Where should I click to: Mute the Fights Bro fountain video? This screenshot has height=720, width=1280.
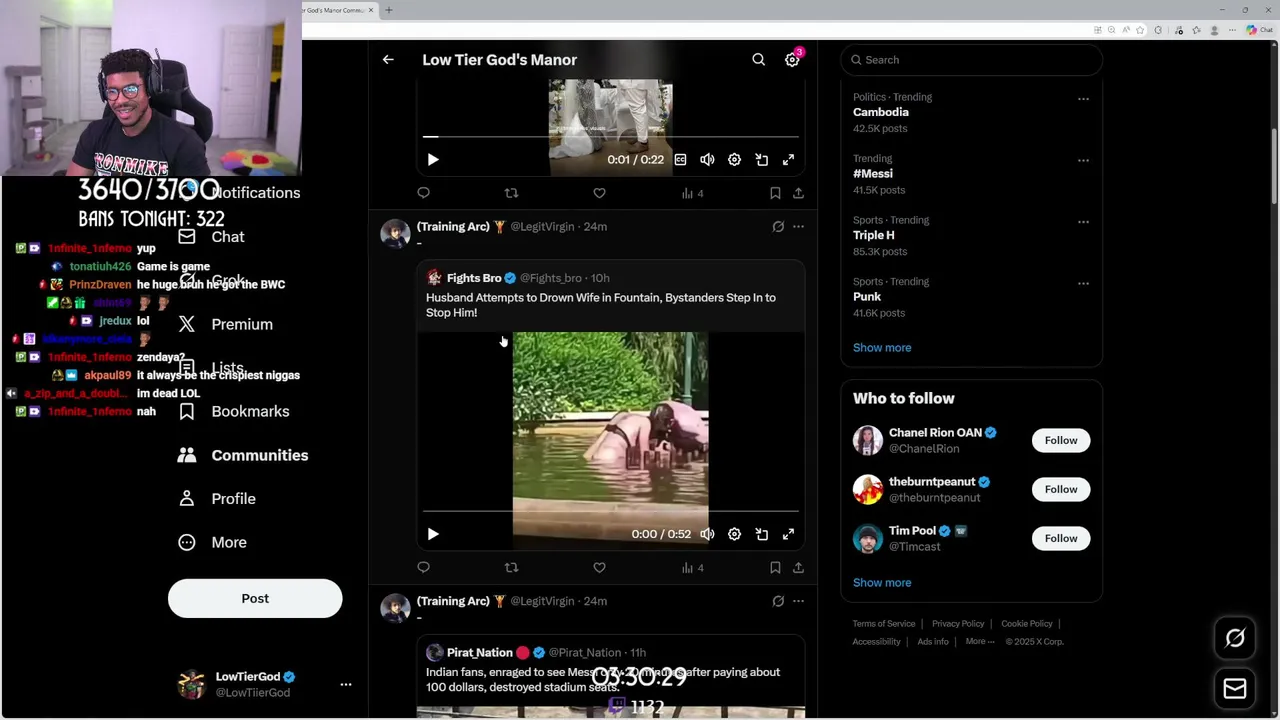click(x=707, y=534)
